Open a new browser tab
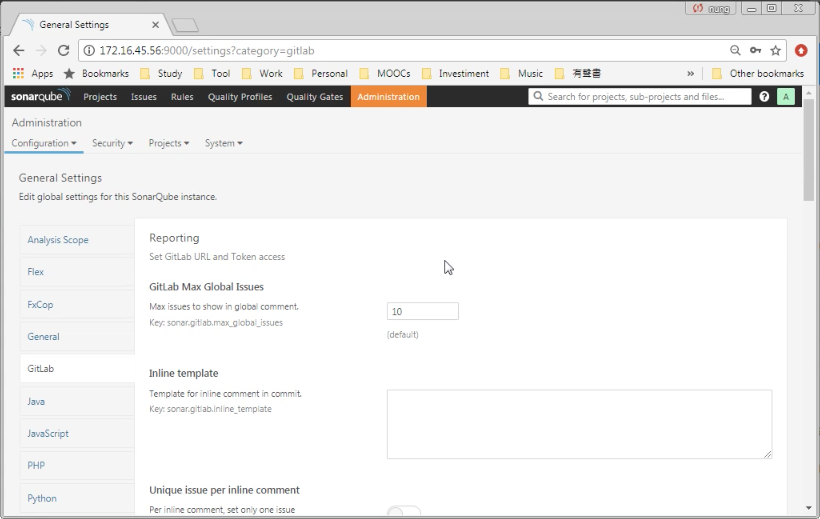 click(x=185, y=25)
